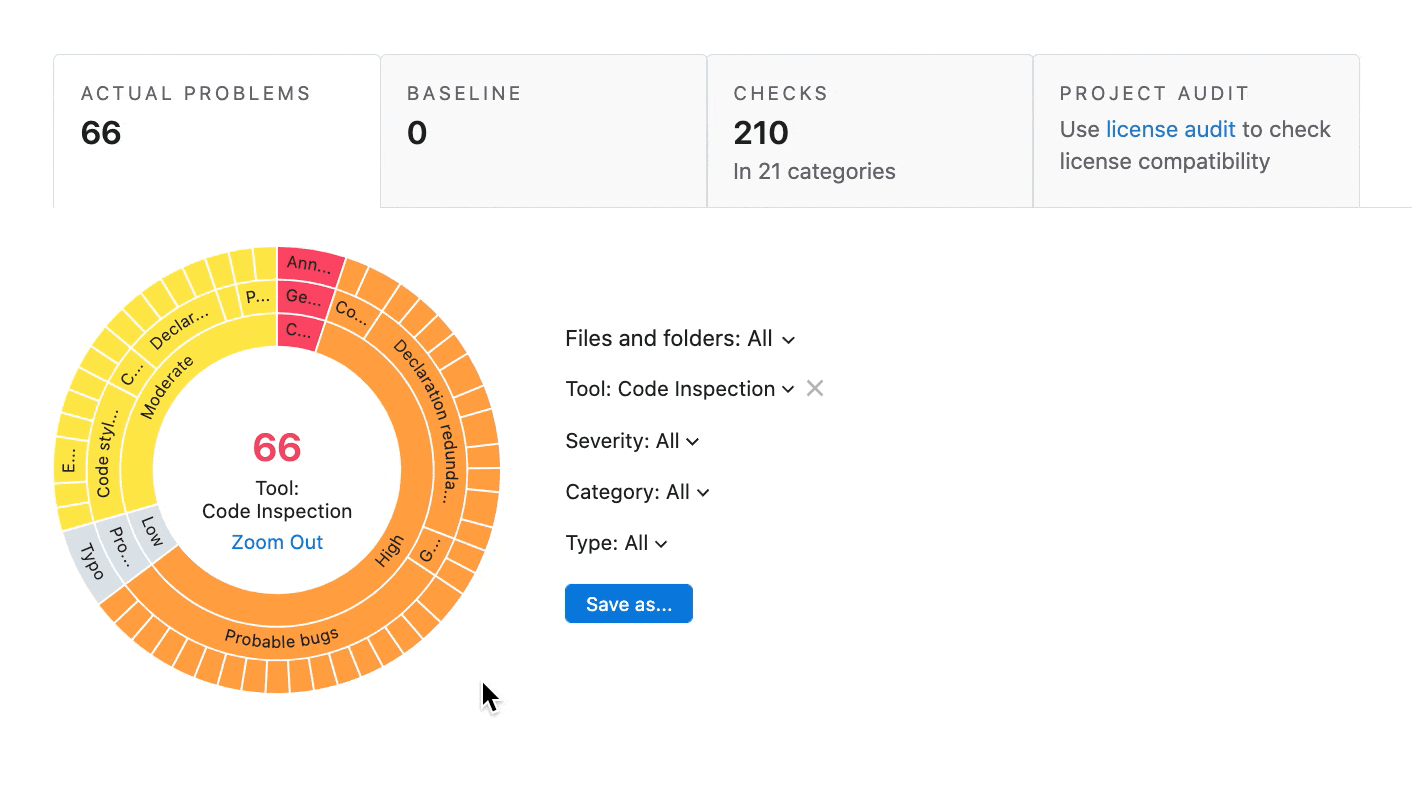Click the Code style chart segment
The width and height of the screenshot is (1412, 798).
105,461
